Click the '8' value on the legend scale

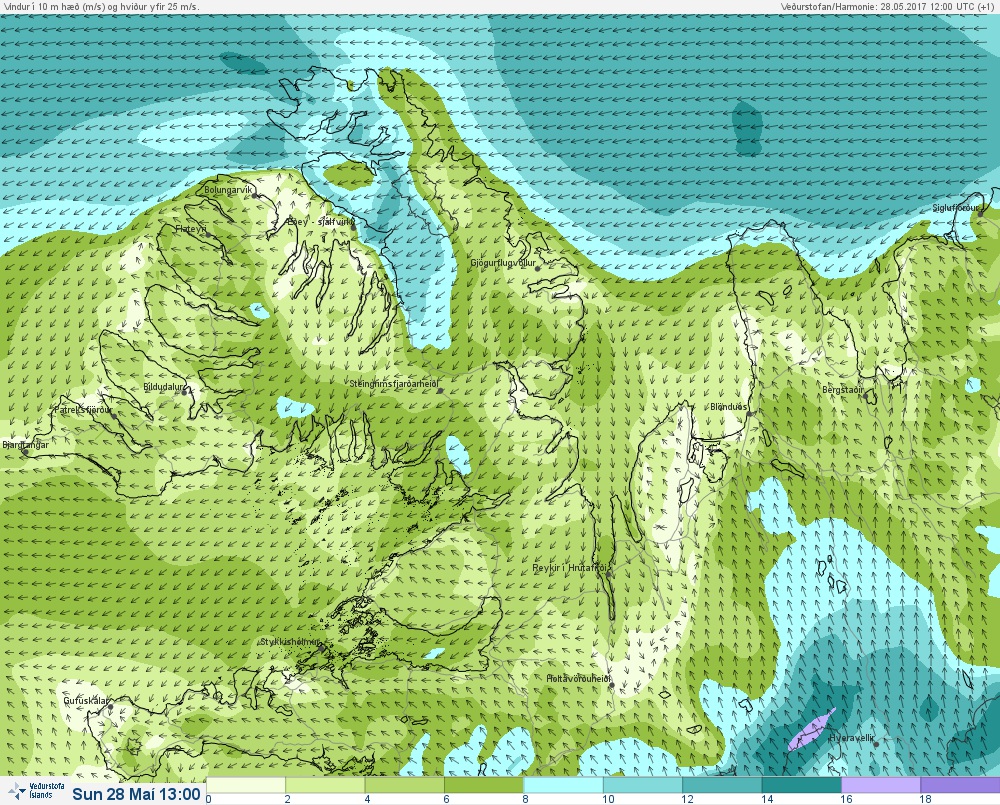point(525,799)
